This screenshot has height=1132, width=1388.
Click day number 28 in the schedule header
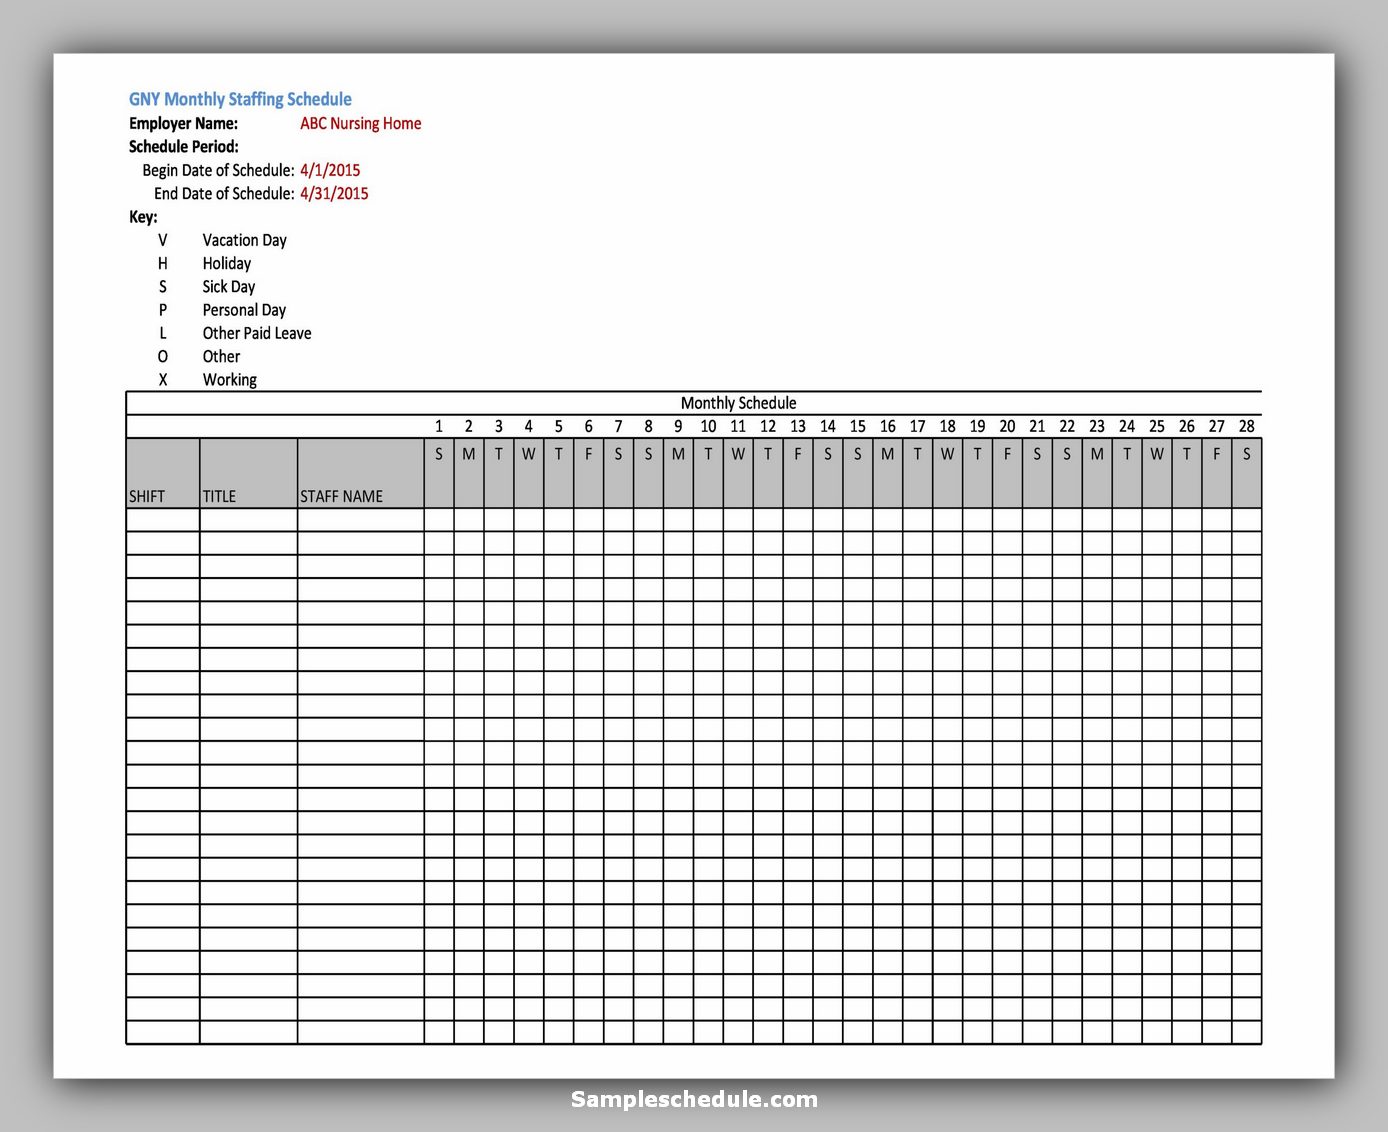[1247, 426]
